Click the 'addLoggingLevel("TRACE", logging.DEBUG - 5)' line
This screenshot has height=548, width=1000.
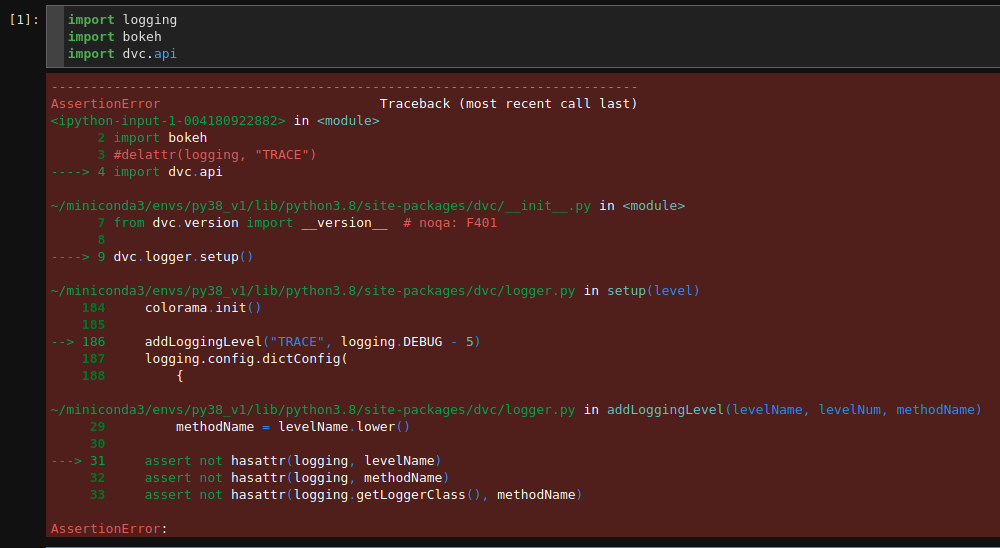tap(312, 341)
